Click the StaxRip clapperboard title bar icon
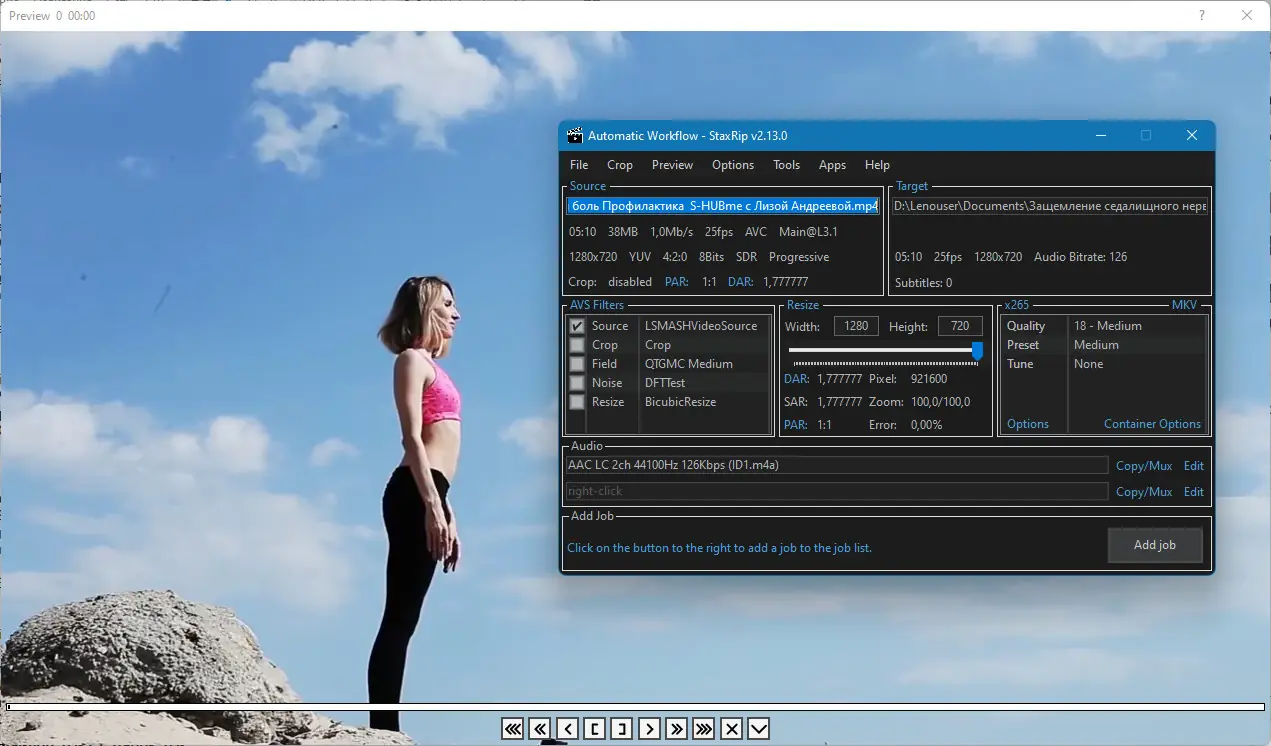 575,136
